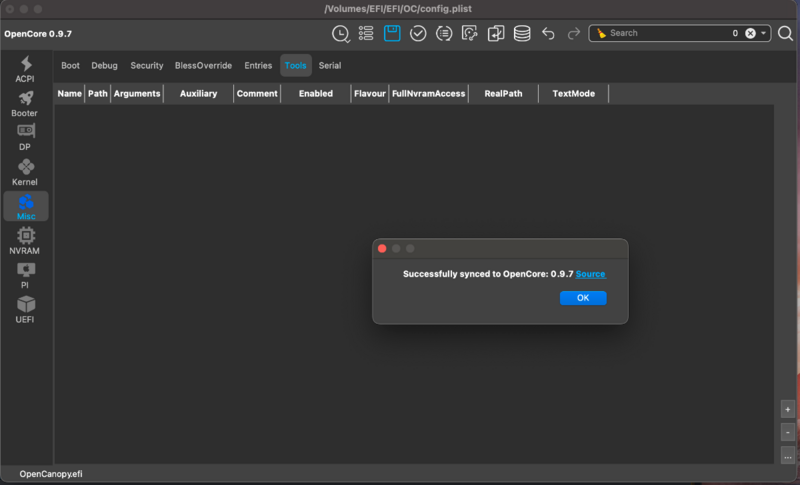Select the Booter rocket icon

[25, 104]
